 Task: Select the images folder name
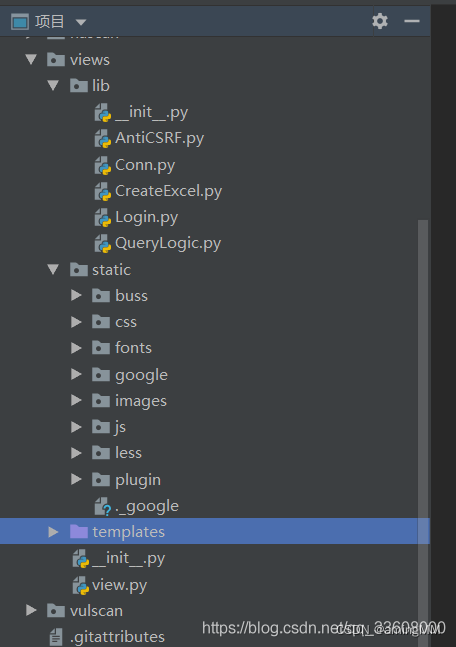click(141, 401)
